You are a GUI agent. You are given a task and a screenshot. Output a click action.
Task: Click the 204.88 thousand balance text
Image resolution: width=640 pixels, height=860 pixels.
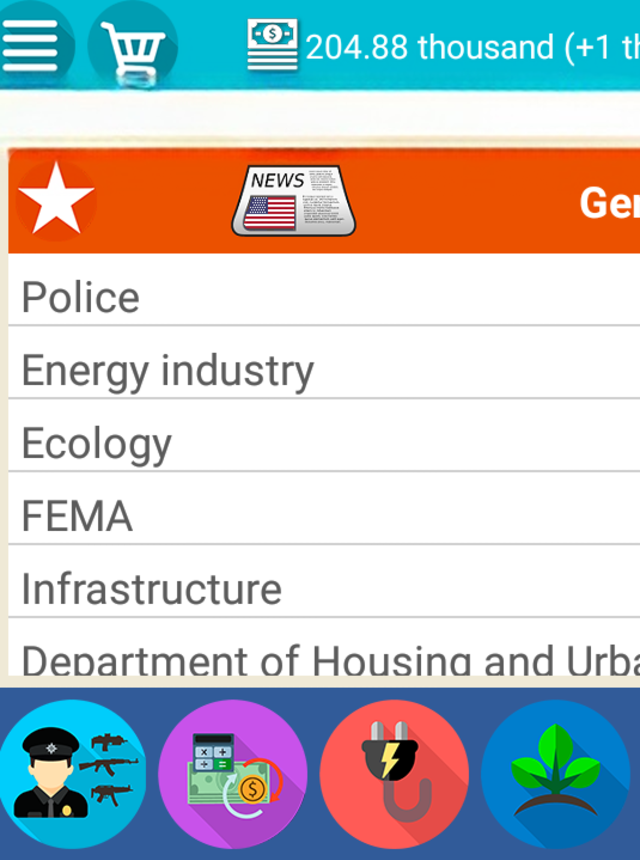click(430, 47)
